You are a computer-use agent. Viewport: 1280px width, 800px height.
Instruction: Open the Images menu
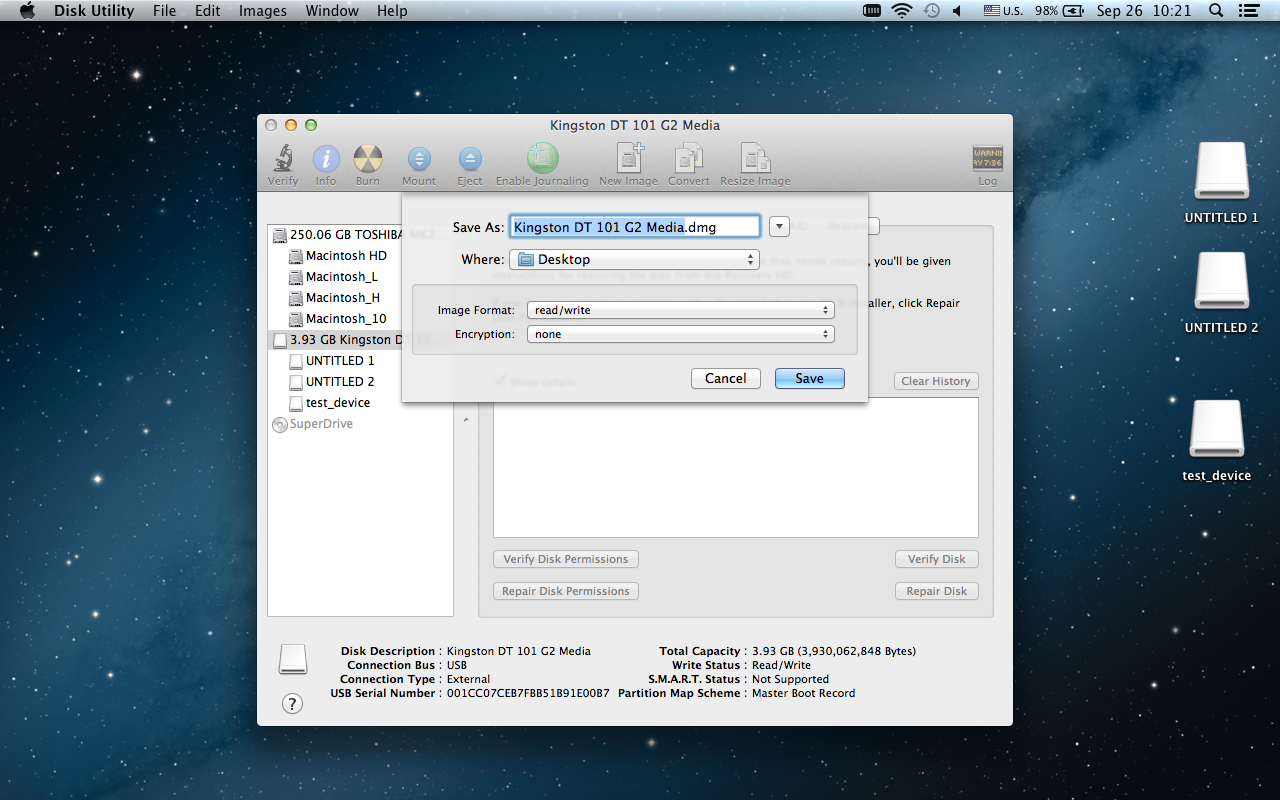tap(263, 11)
